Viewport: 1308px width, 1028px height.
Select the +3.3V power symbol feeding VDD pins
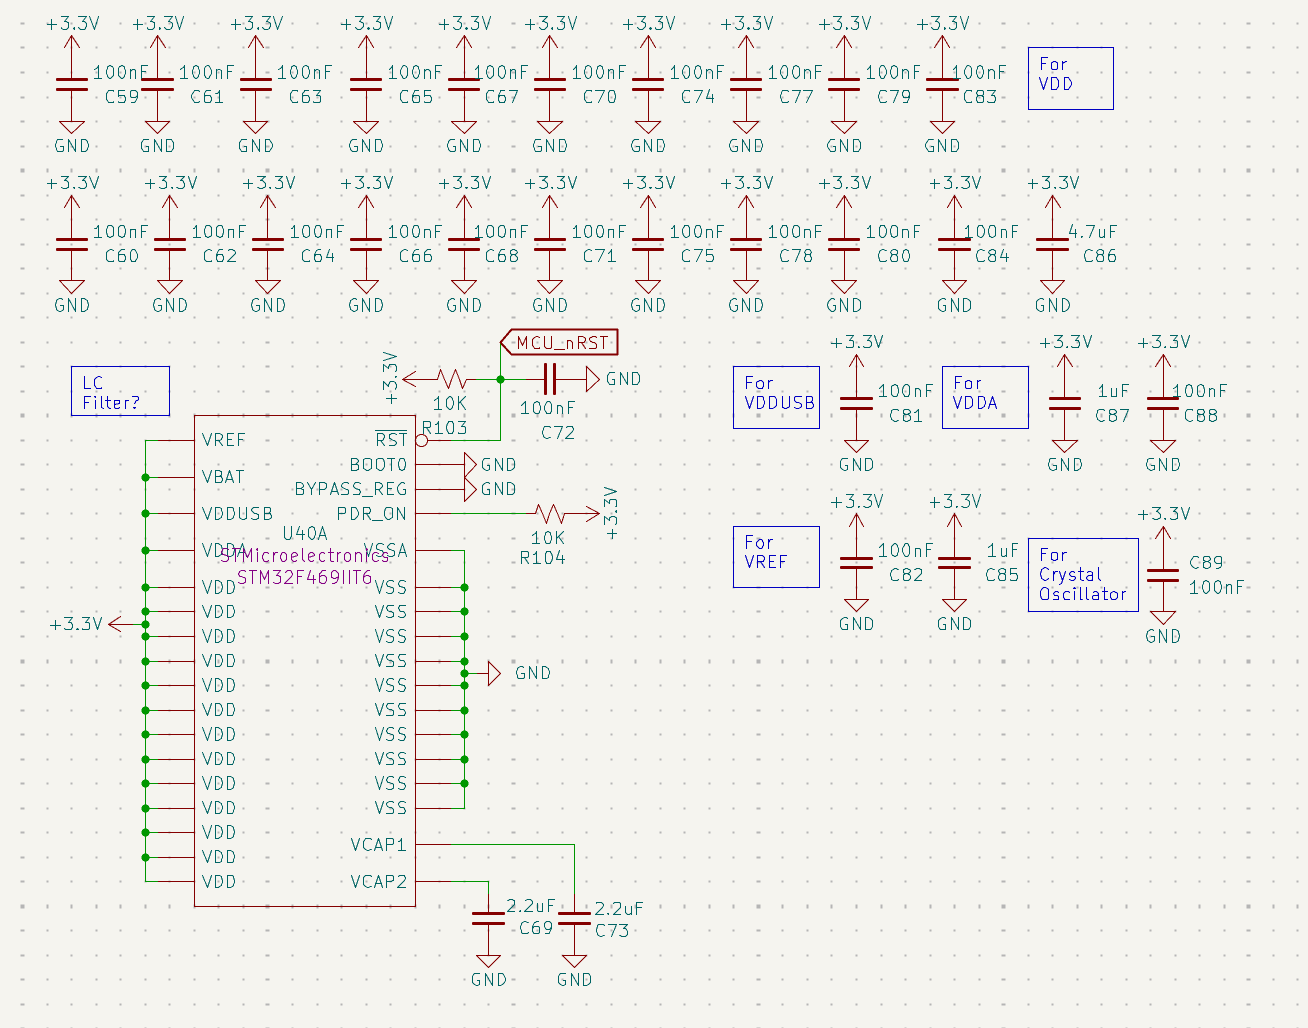tap(90, 624)
